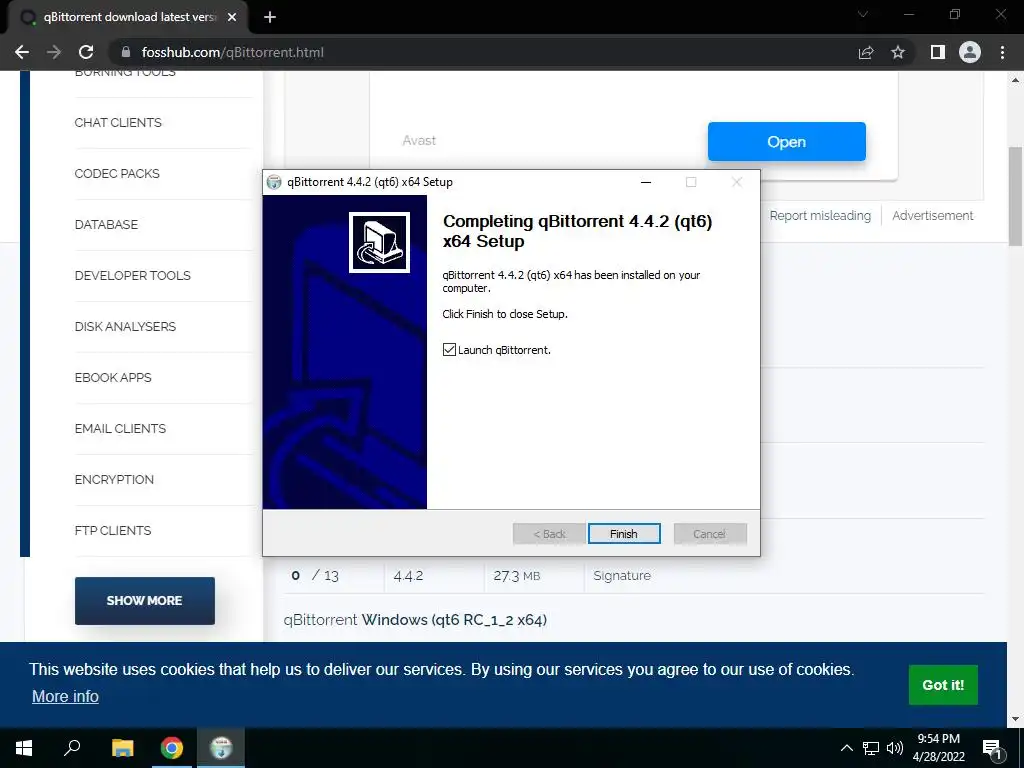The image size is (1024, 768).
Task: Open the EBOOK APPS category
Action: tap(113, 377)
